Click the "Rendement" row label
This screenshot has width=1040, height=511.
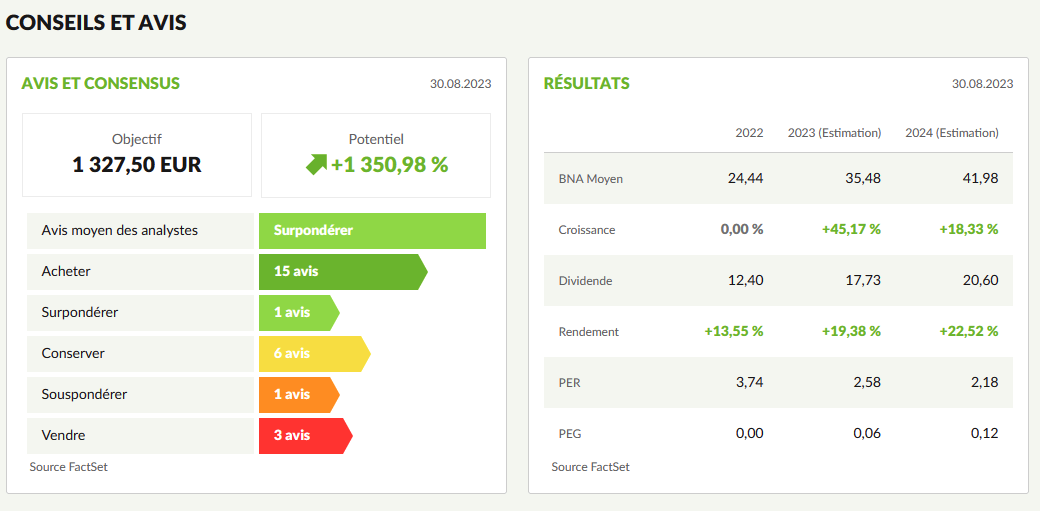588,331
